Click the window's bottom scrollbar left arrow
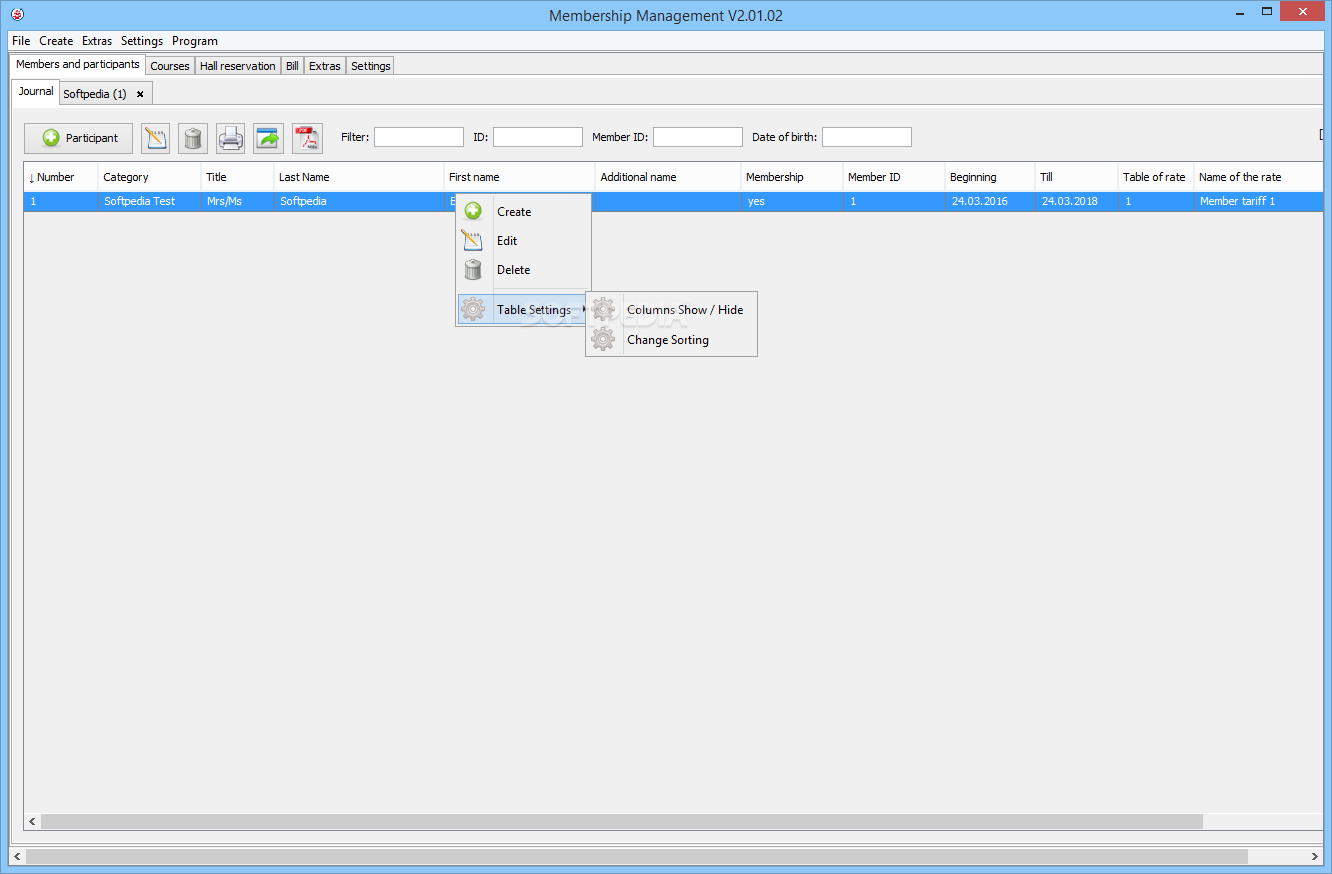The width and height of the screenshot is (1332, 874). click(17, 857)
